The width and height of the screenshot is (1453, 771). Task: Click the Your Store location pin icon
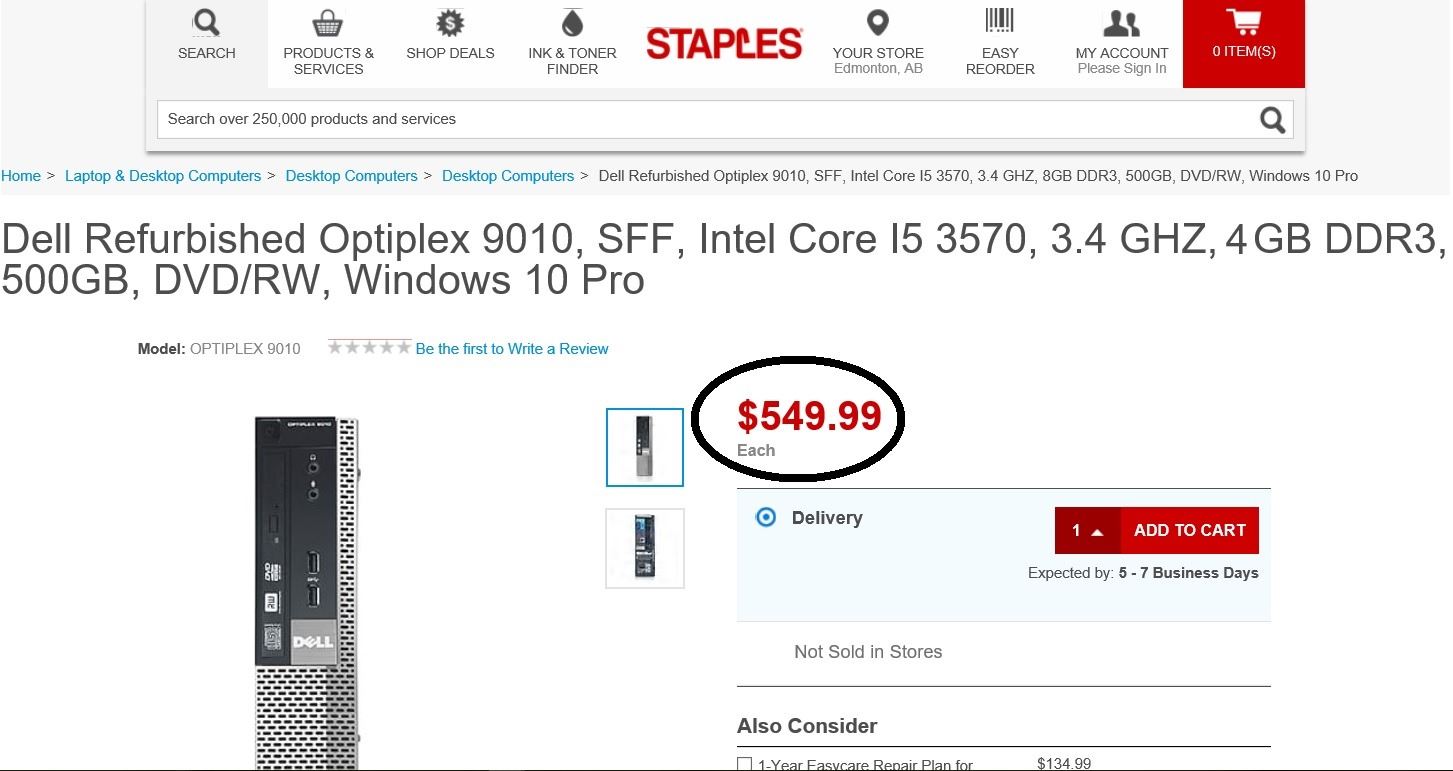(x=877, y=22)
